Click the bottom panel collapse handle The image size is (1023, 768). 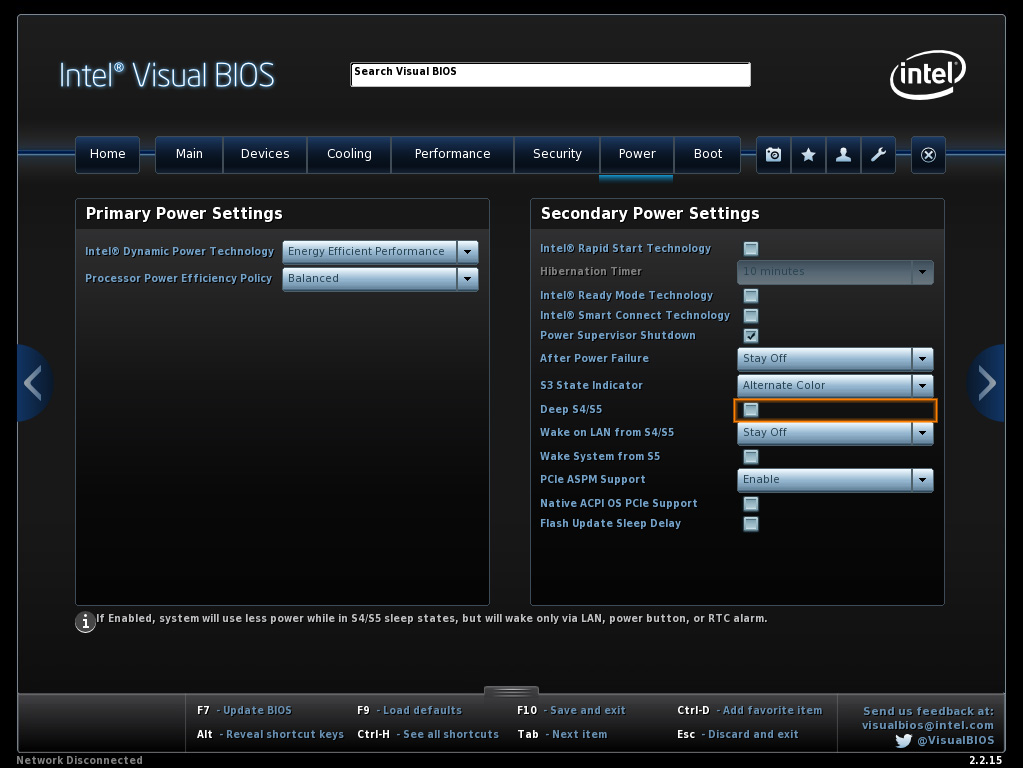(512, 691)
